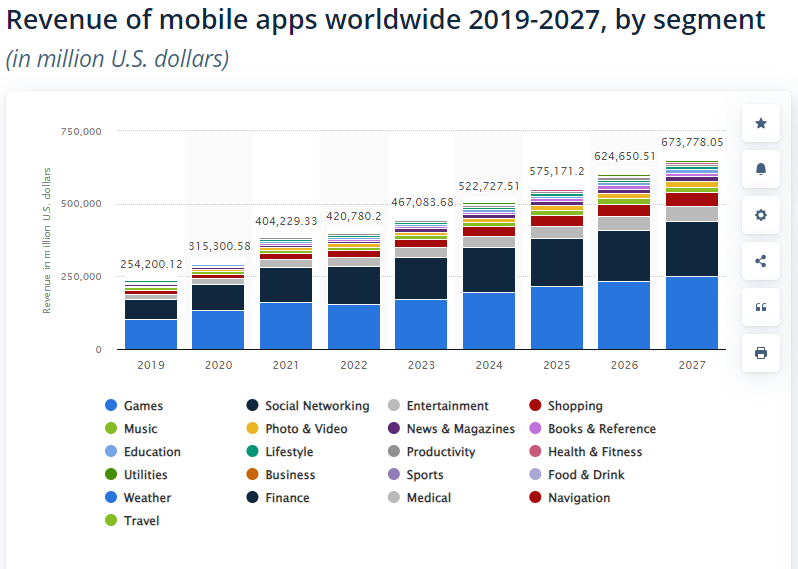
Task: Click the Sports legend label
Action: pyautogui.click(x=425, y=474)
